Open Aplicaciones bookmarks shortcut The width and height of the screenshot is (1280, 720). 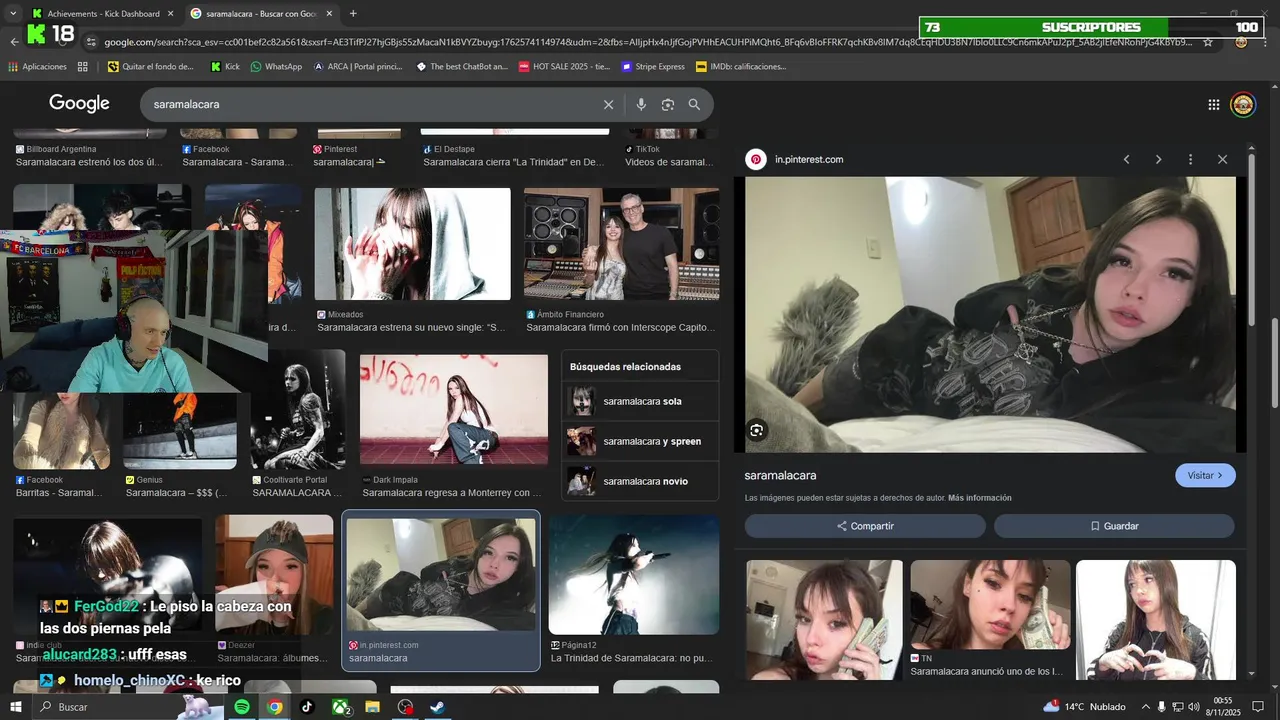tap(38, 67)
